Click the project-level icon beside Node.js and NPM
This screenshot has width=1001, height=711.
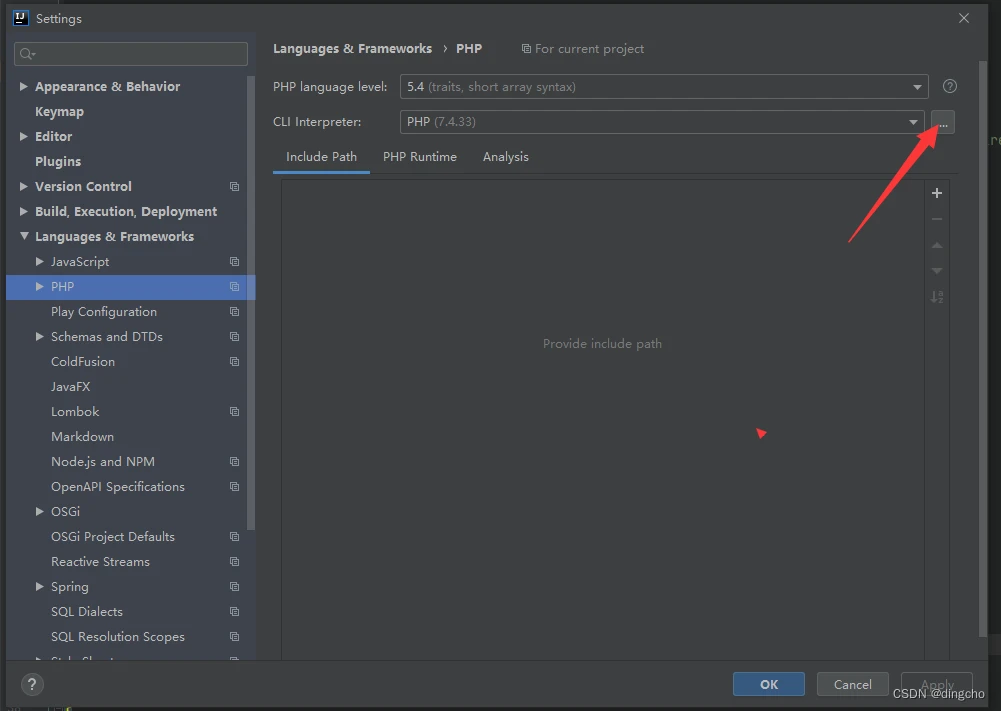[234, 461]
